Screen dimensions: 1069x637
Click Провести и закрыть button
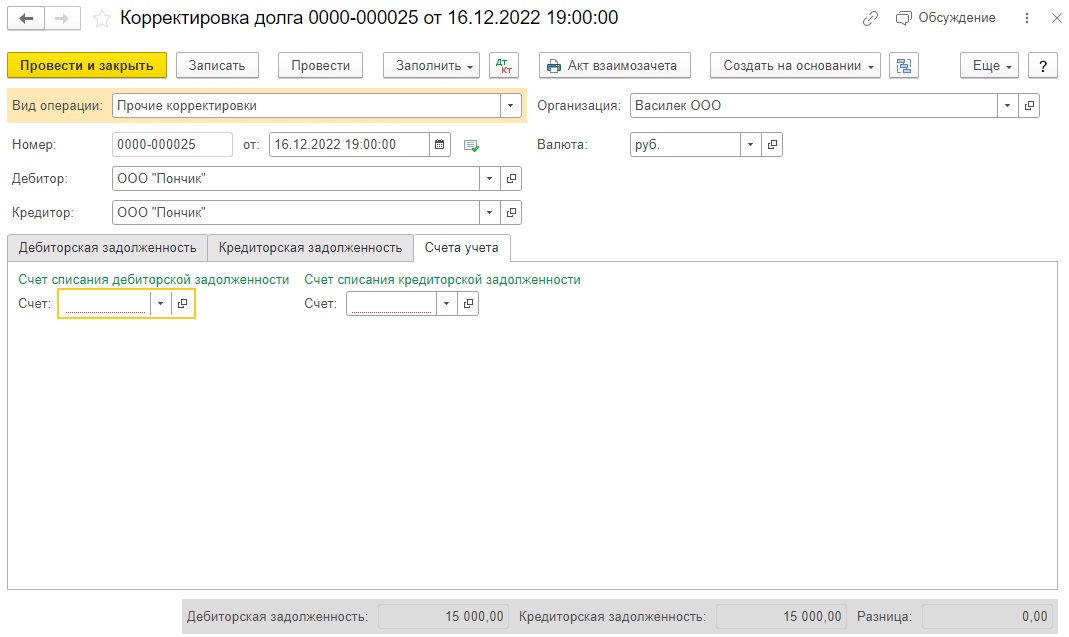pyautogui.click(x=87, y=65)
